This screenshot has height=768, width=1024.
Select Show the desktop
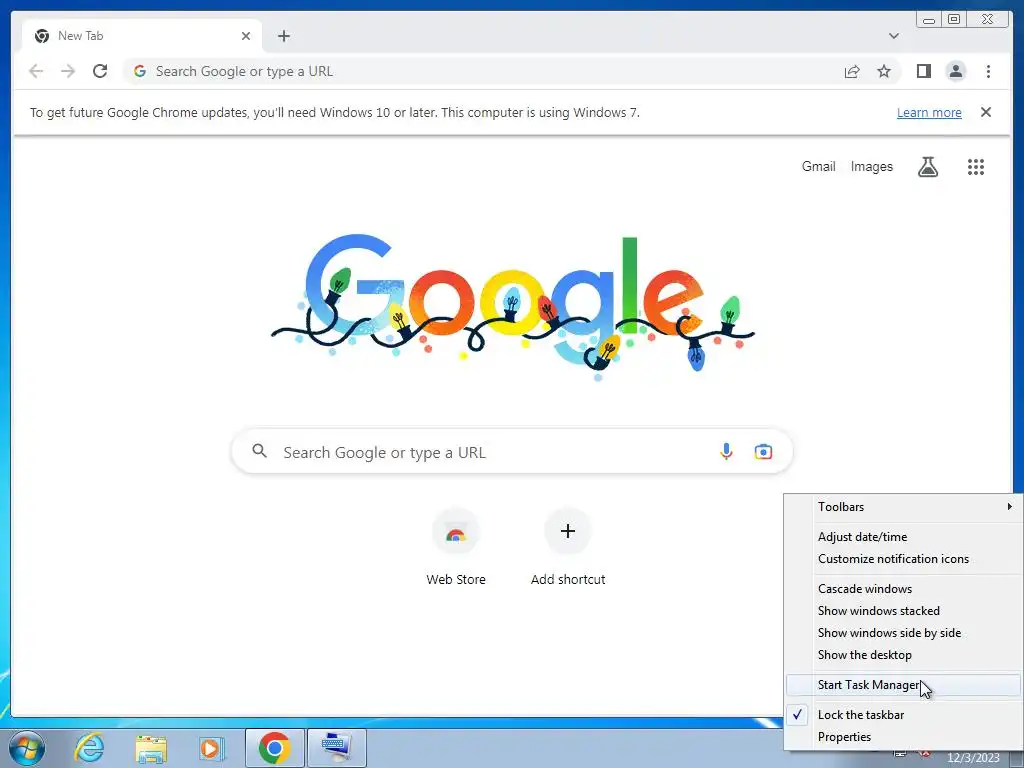point(903,655)
